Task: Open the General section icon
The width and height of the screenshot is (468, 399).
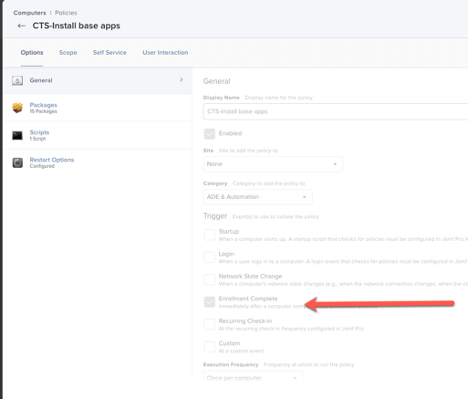Action: tap(18, 80)
